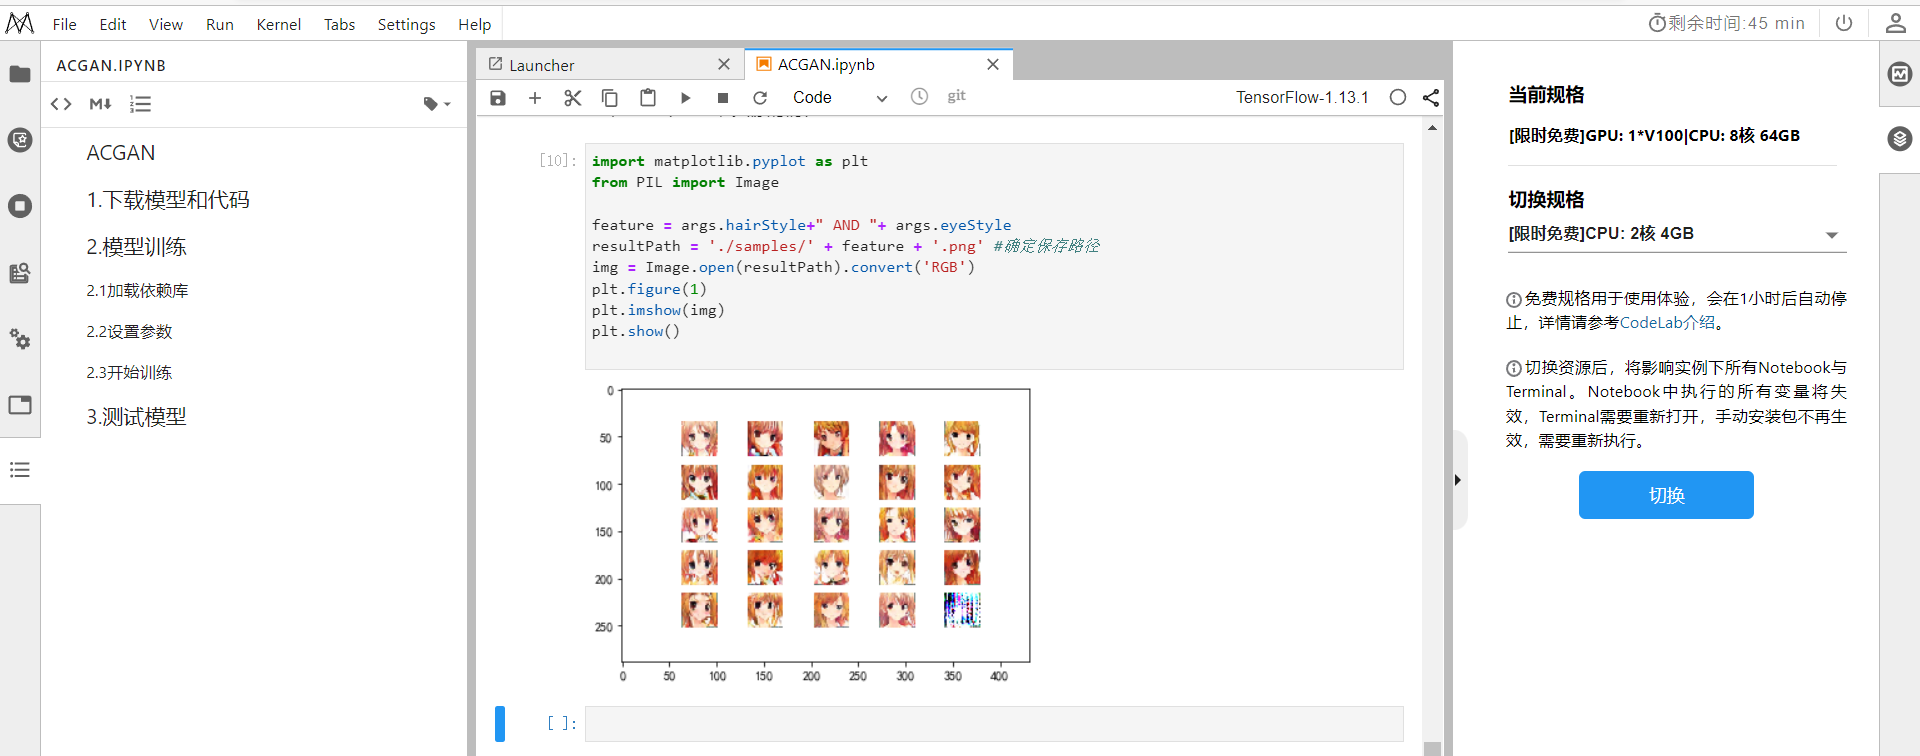Open the file browser sidebar icon
1920x756 pixels.
pyautogui.click(x=20, y=74)
